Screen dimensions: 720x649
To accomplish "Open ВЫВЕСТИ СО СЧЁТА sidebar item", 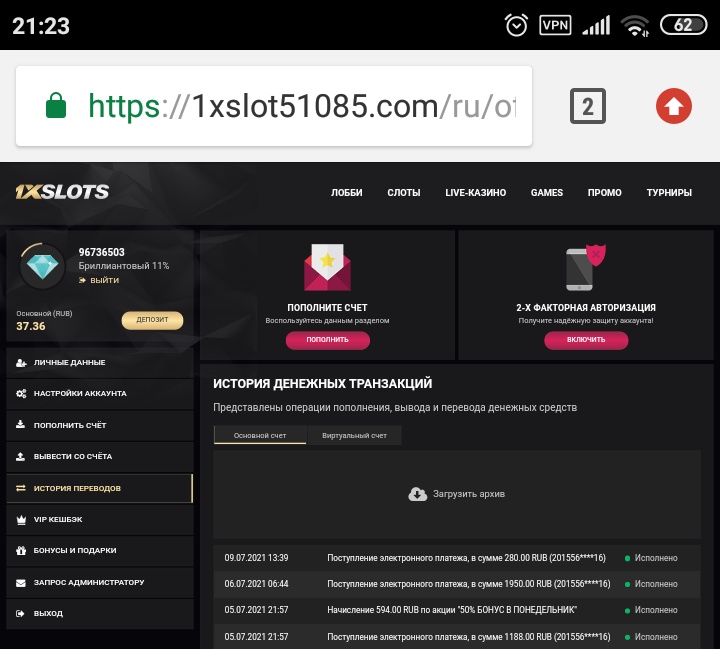I will click(100, 456).
